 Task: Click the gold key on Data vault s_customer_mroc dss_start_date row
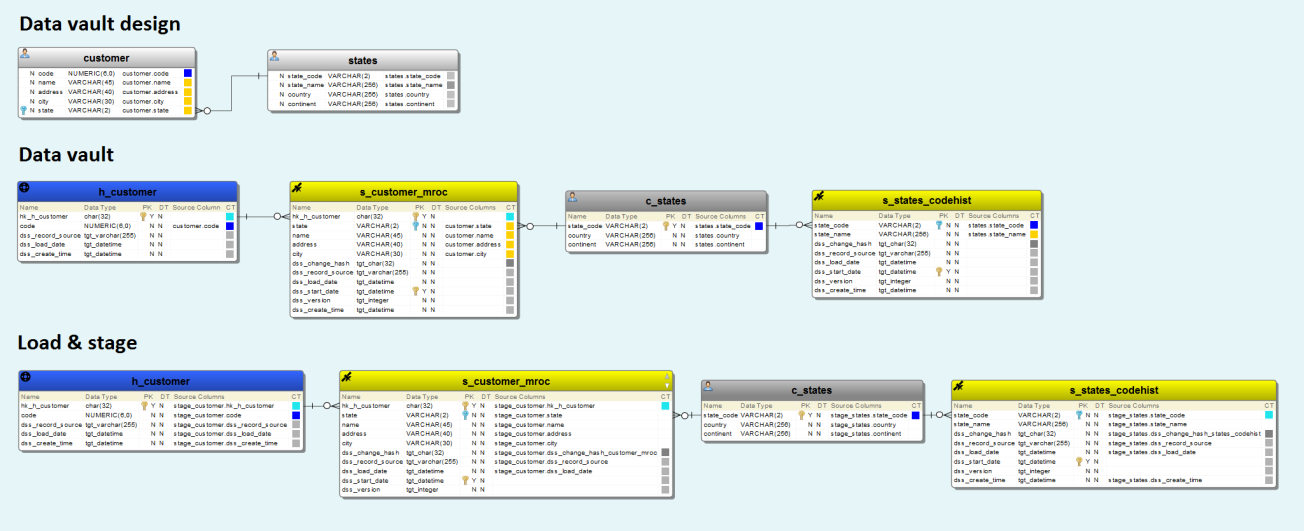point(416,291)
